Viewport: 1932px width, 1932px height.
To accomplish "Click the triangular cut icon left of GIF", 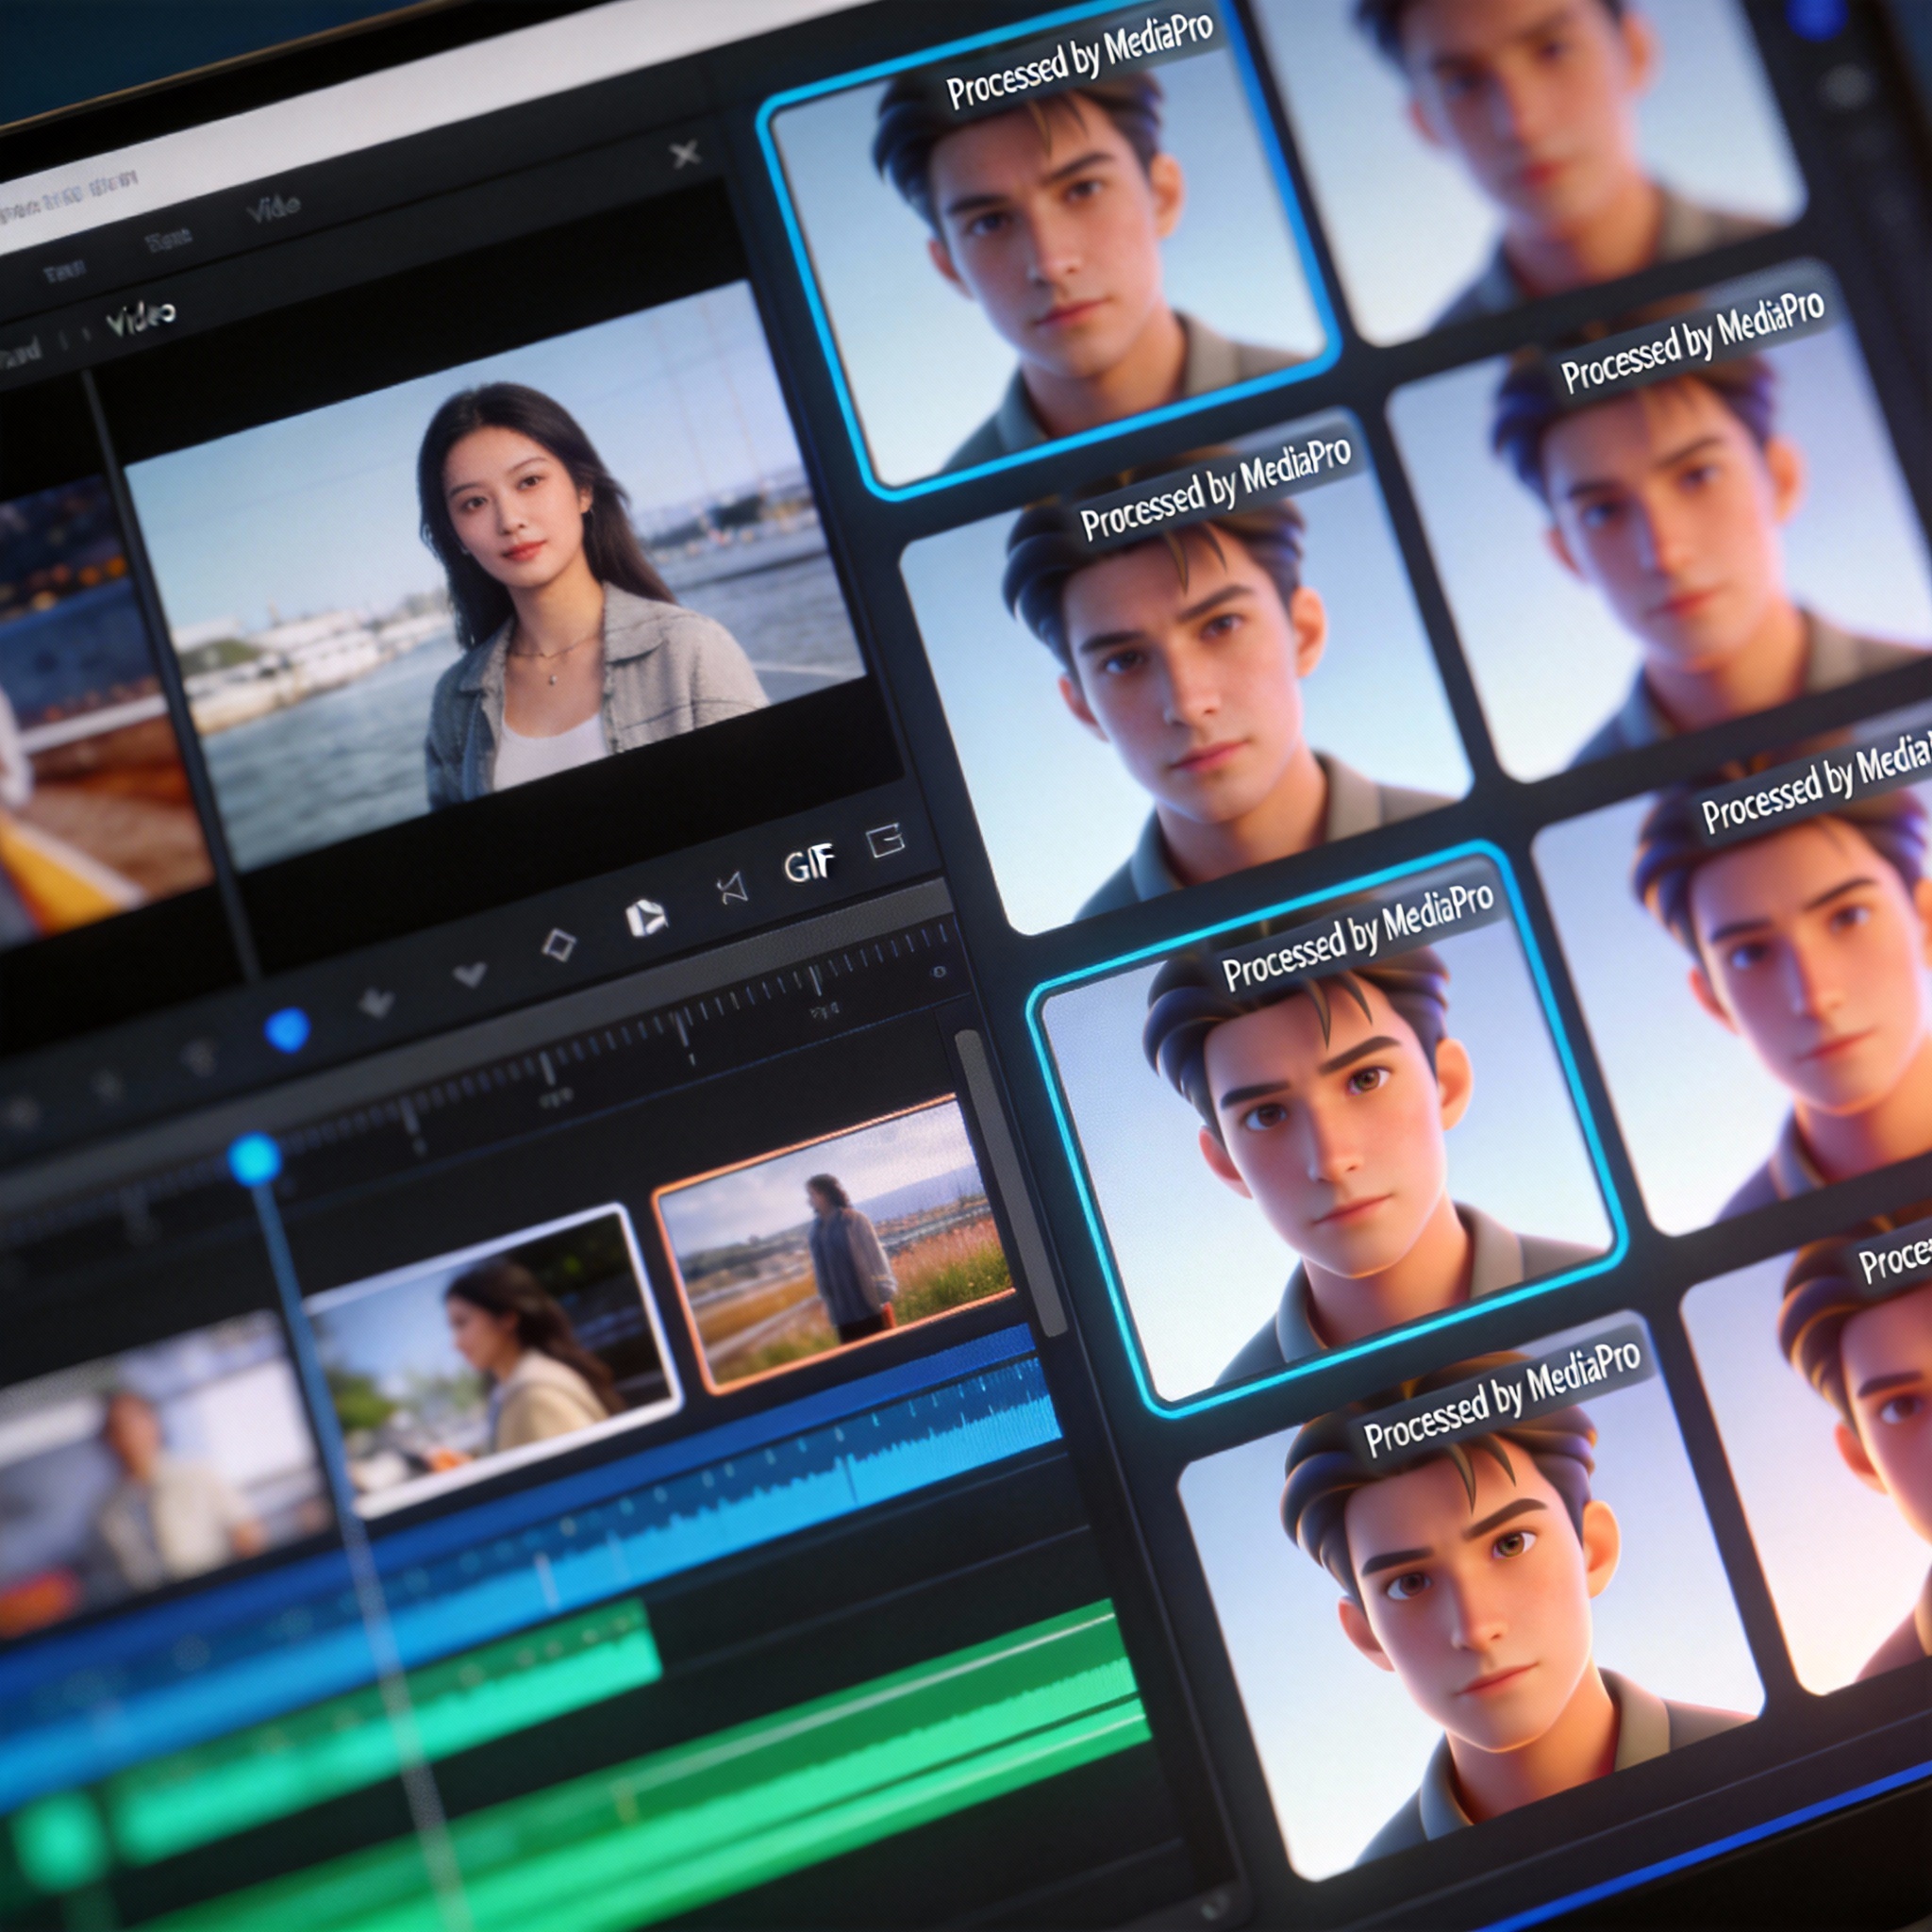I will [x=733, y=887].
